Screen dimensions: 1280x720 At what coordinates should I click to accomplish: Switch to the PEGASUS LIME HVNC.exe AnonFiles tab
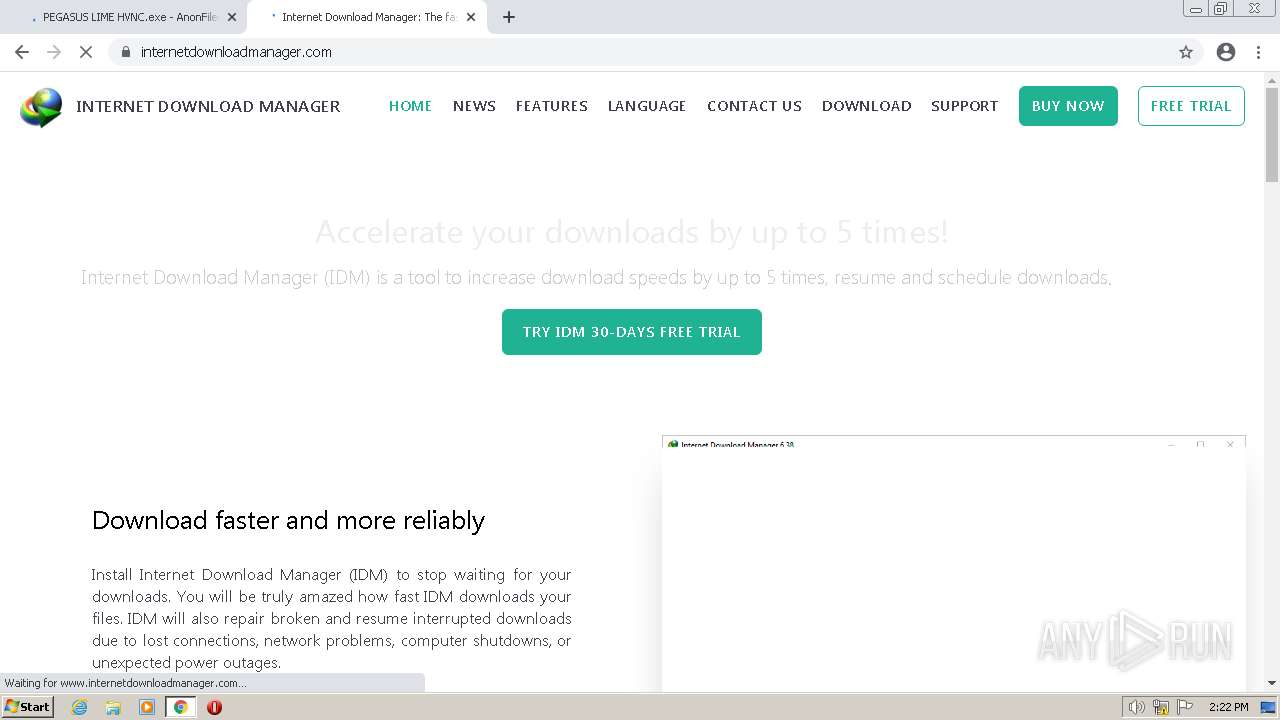pyautogui.click(x=126, y=17)
